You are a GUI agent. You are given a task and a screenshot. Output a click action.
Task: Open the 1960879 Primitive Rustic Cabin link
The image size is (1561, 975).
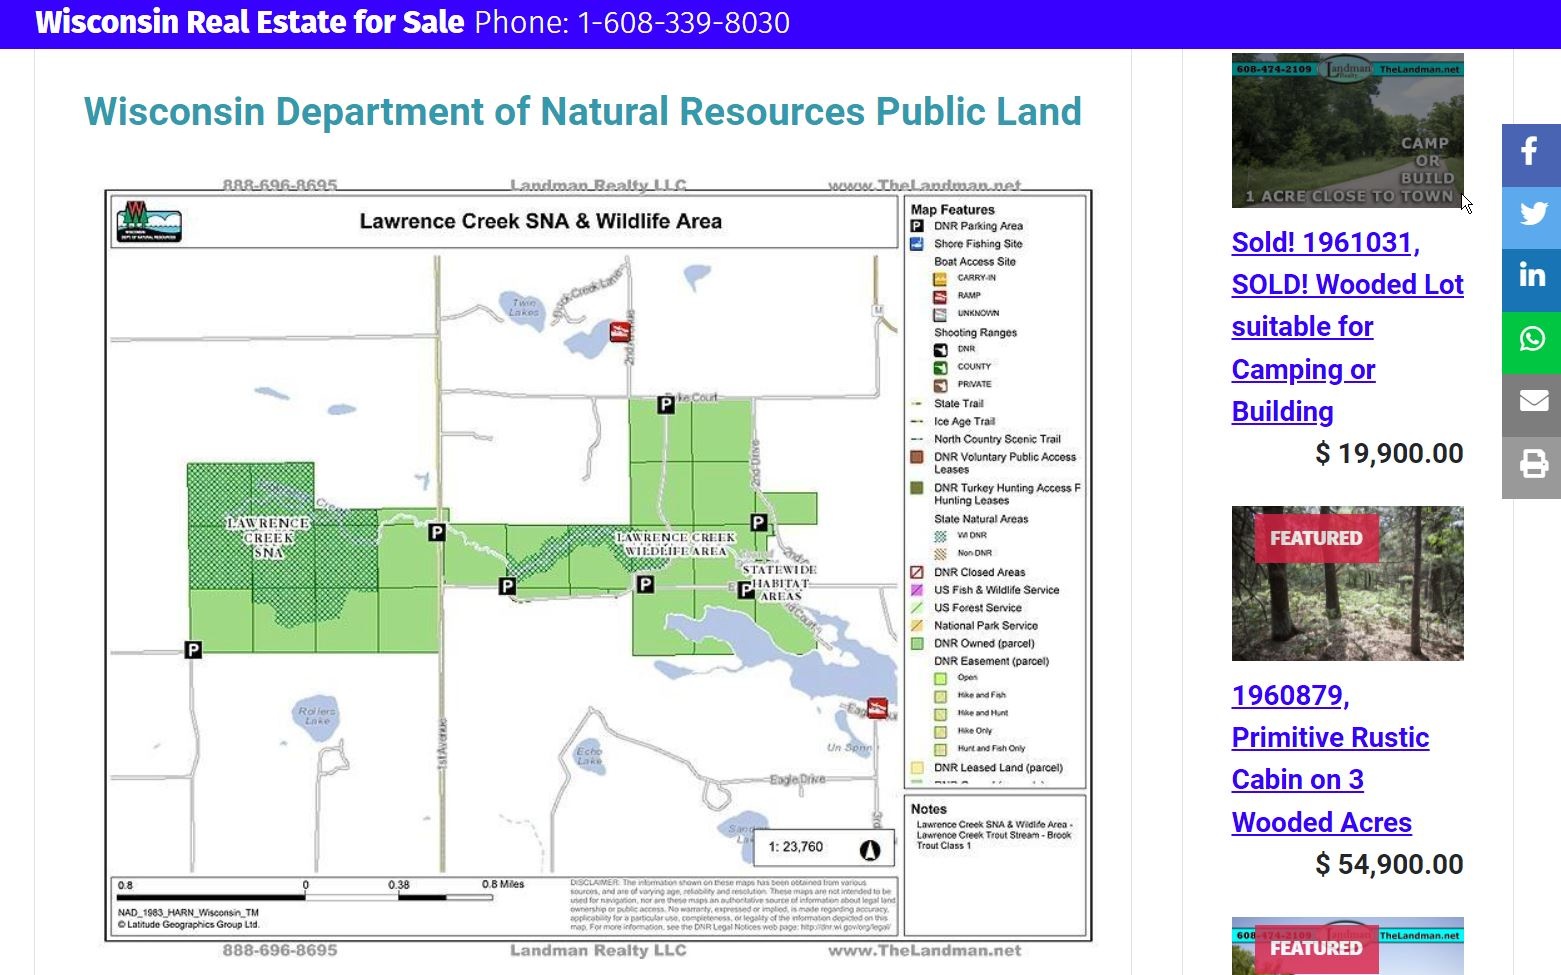tap(1330, 759)
